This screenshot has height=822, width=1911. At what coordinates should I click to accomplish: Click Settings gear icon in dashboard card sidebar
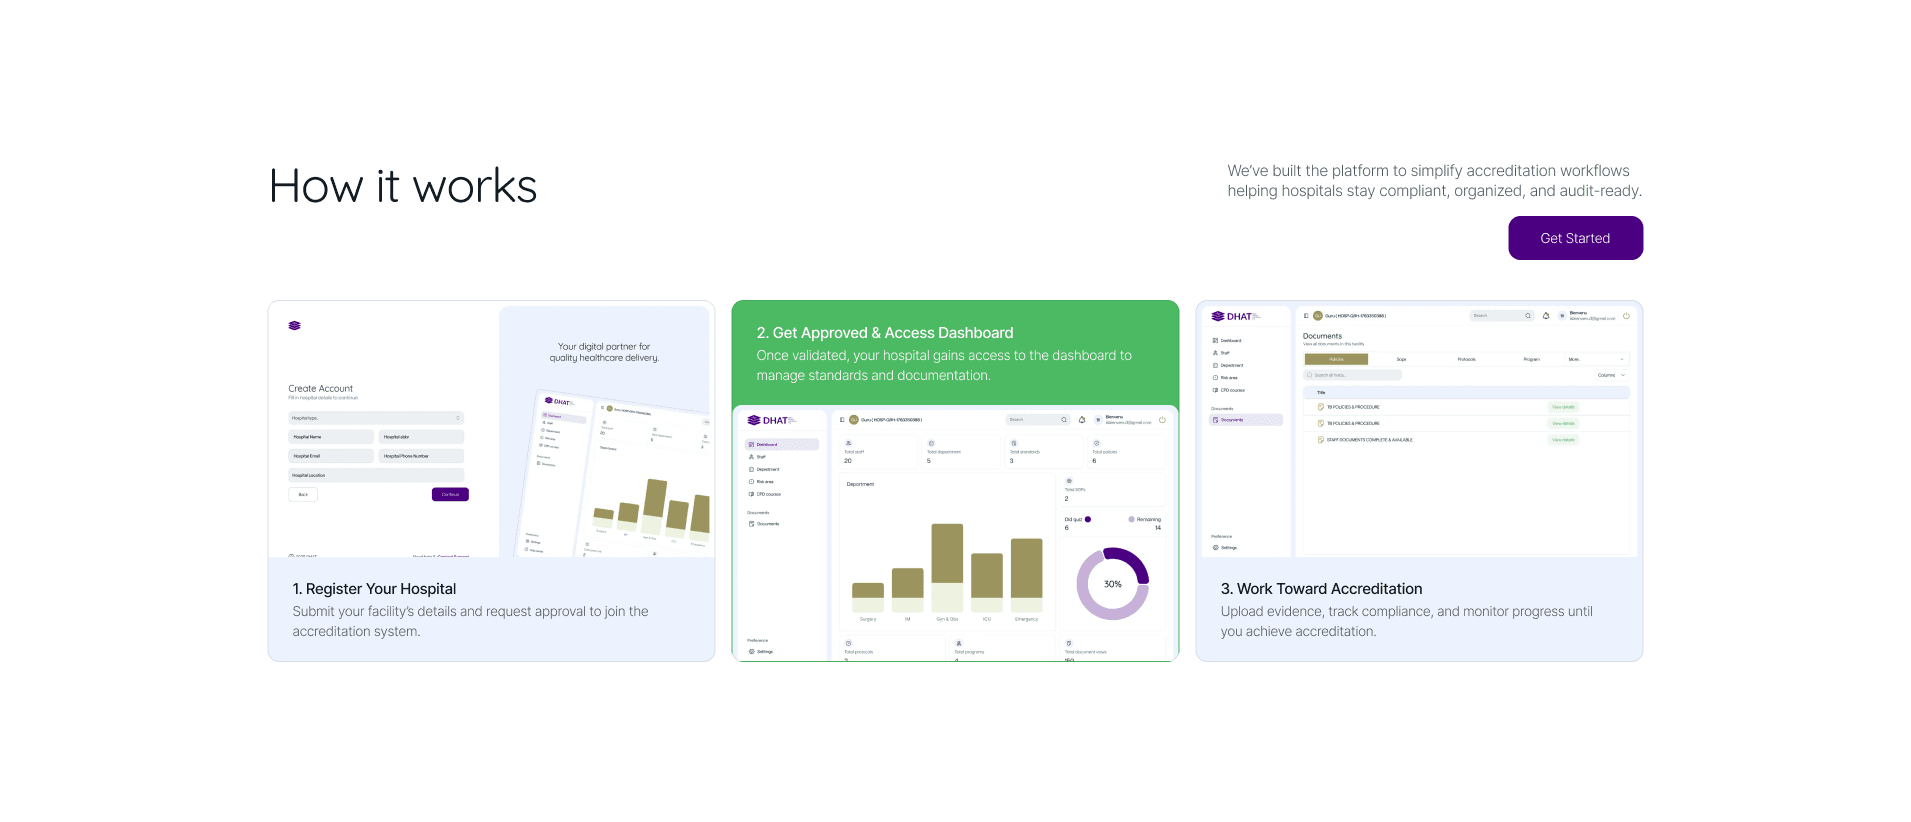(x=752, y=652)
